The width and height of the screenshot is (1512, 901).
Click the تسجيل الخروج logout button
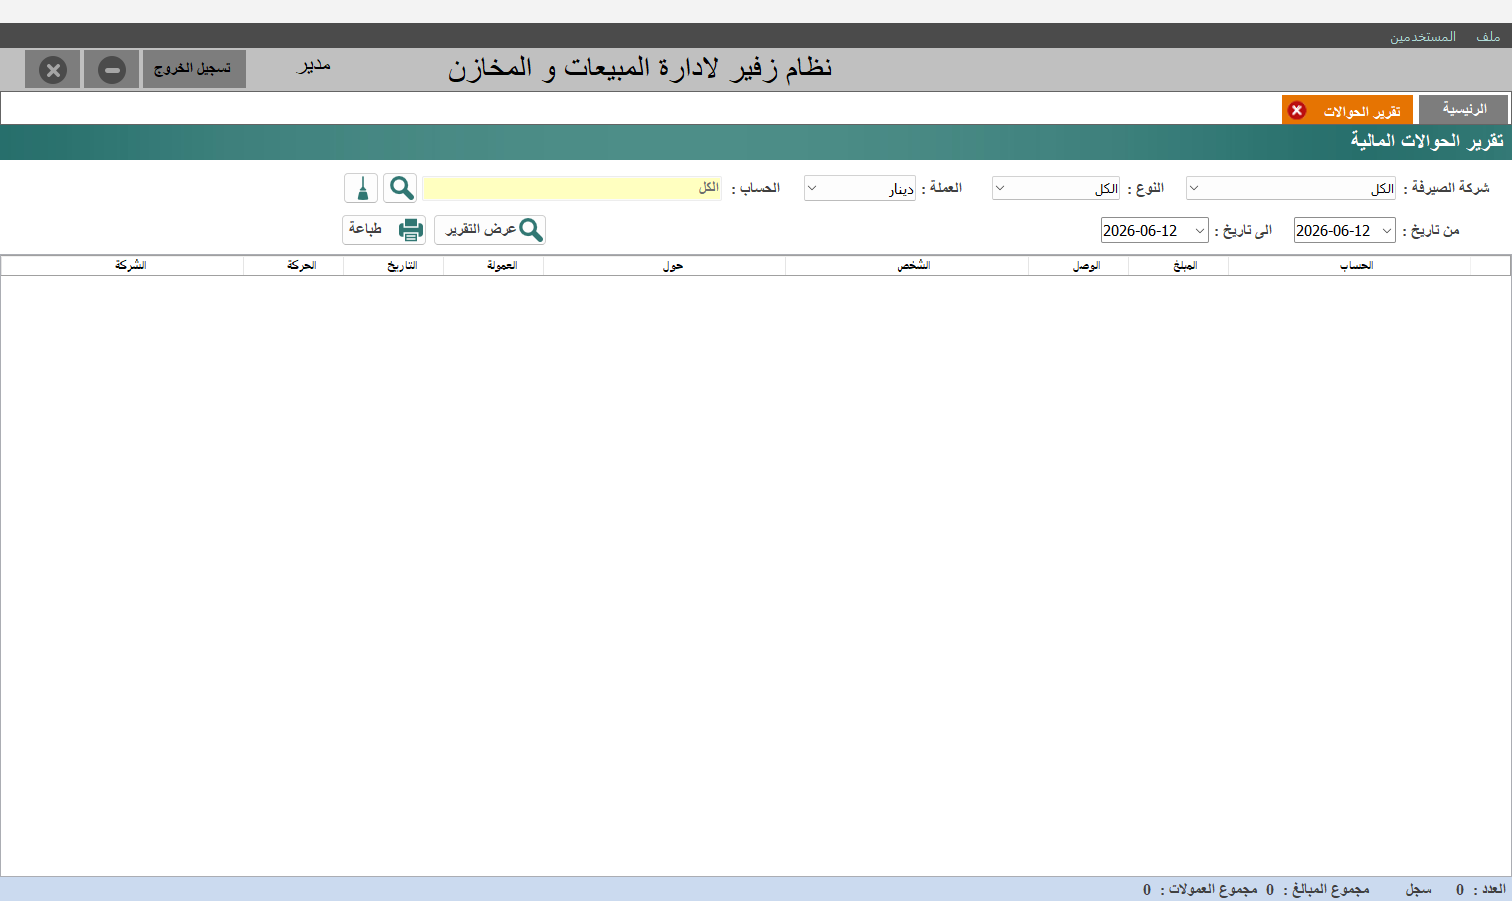(194, 69)
